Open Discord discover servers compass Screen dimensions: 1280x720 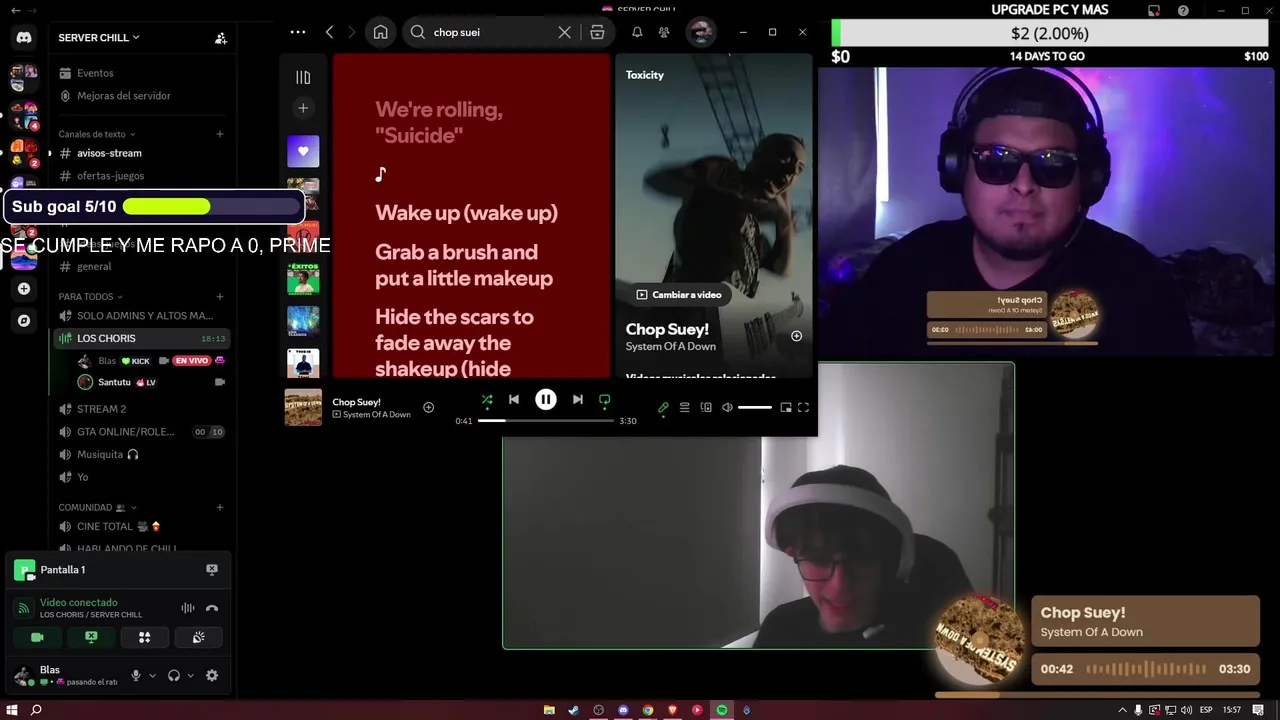click(x=24, y=321)
